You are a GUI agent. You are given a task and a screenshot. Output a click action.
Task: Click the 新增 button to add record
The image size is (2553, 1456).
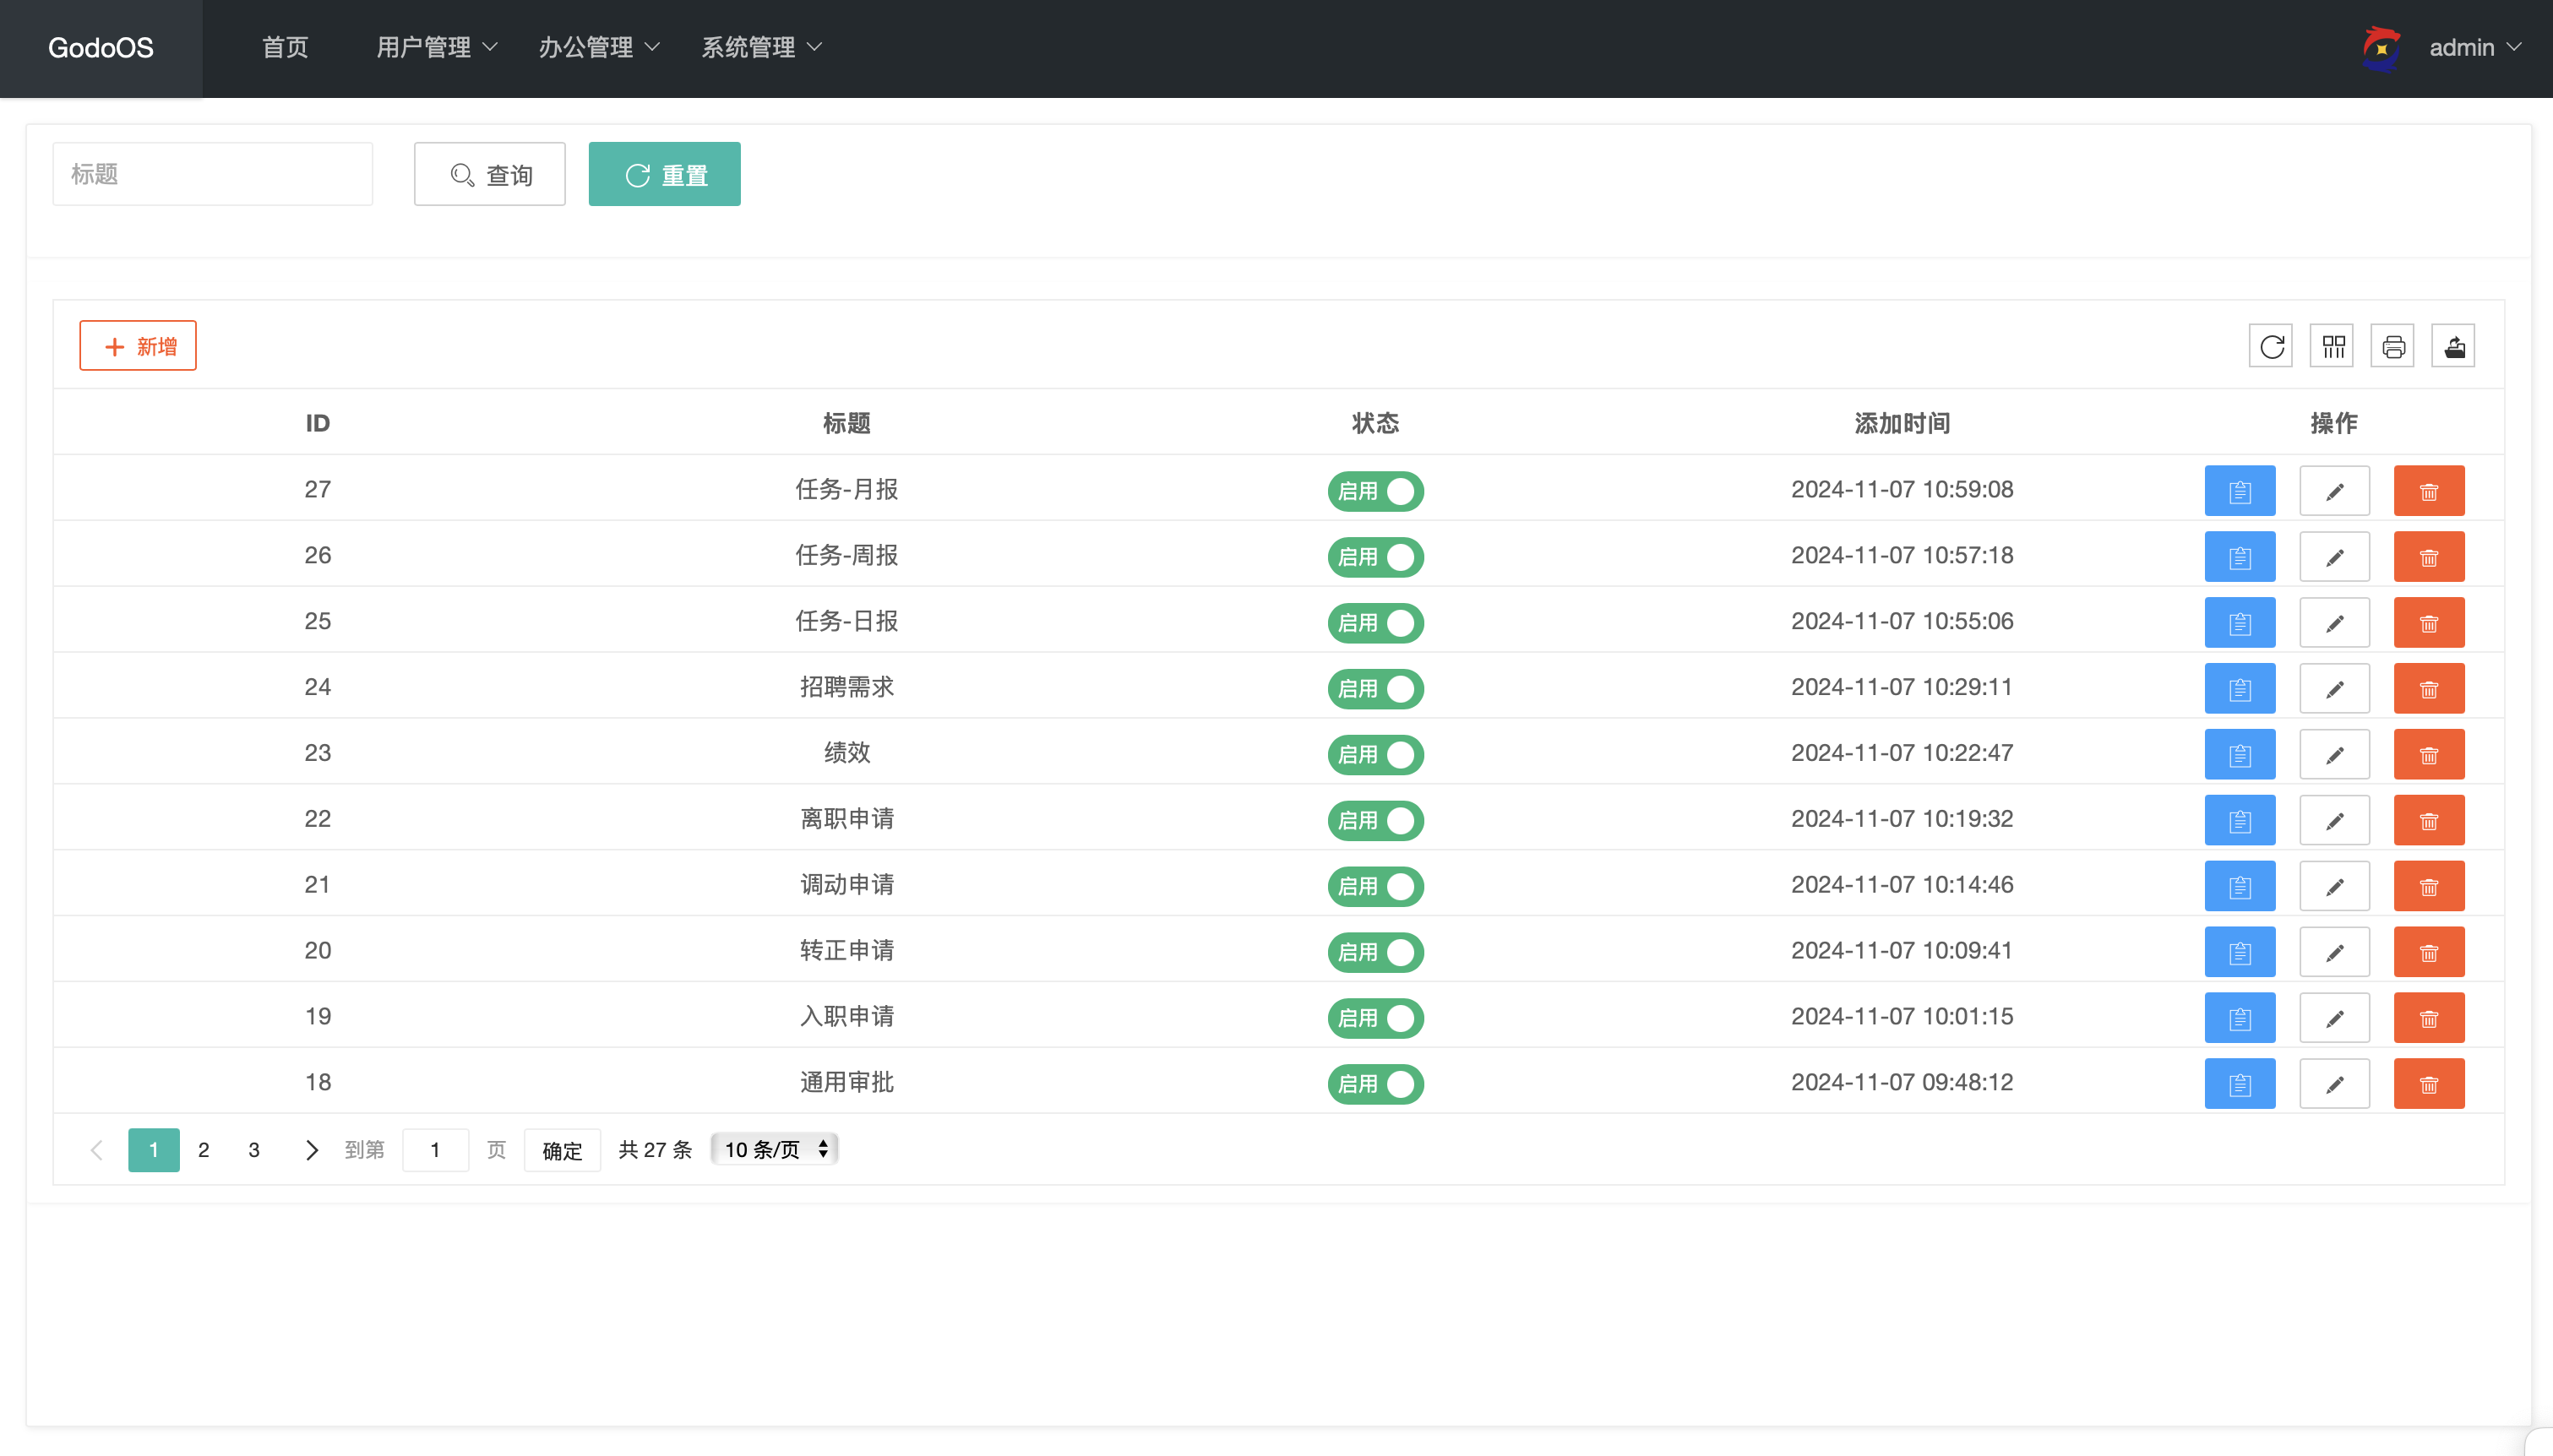(x=137, y=345)
